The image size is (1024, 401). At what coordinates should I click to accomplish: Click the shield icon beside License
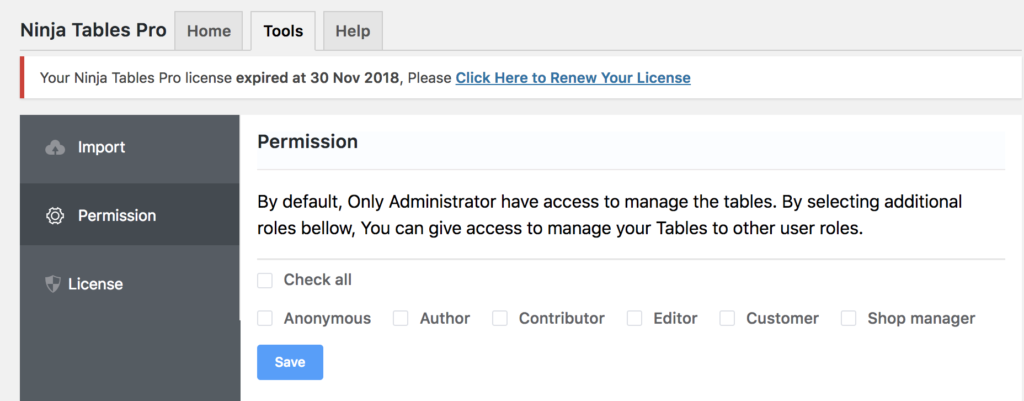tap(53, 284)
